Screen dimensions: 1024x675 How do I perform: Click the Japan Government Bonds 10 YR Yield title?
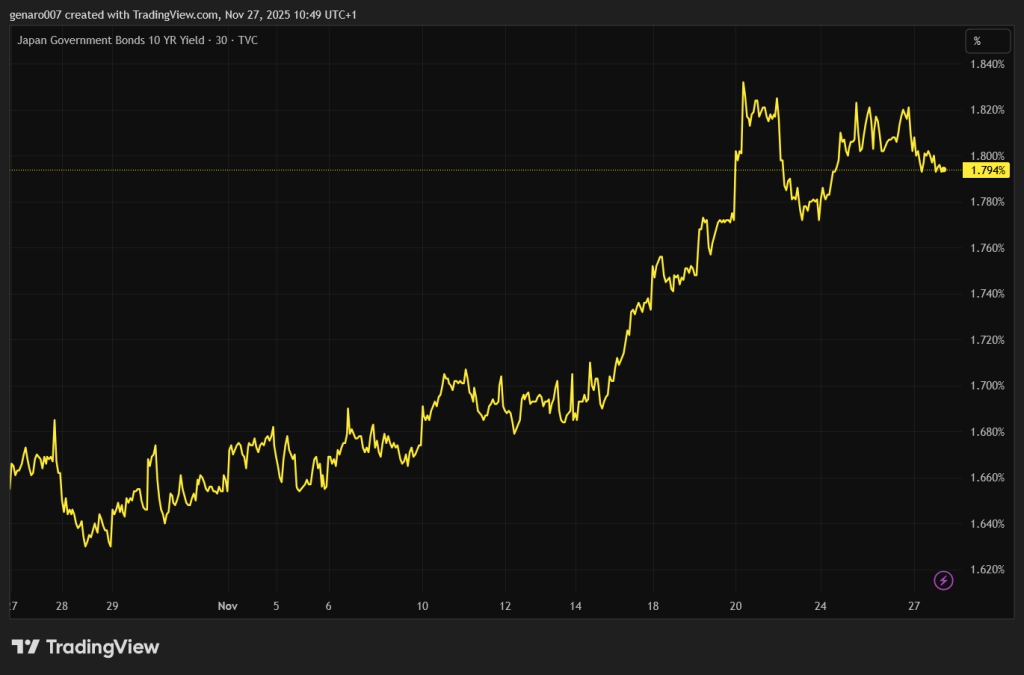pyautogui.click(x=111, y=41)
